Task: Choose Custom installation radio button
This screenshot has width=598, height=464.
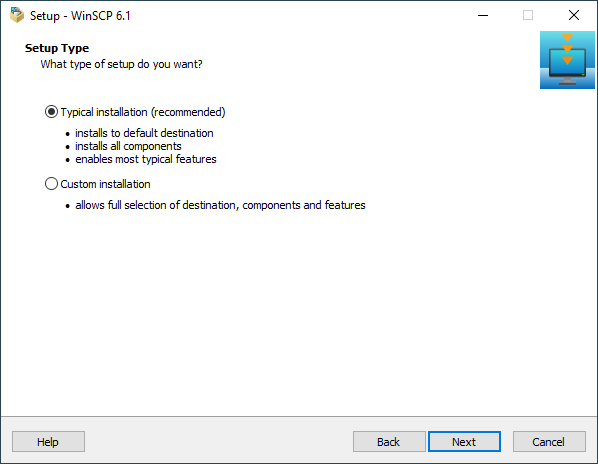Action: point(51,184)
